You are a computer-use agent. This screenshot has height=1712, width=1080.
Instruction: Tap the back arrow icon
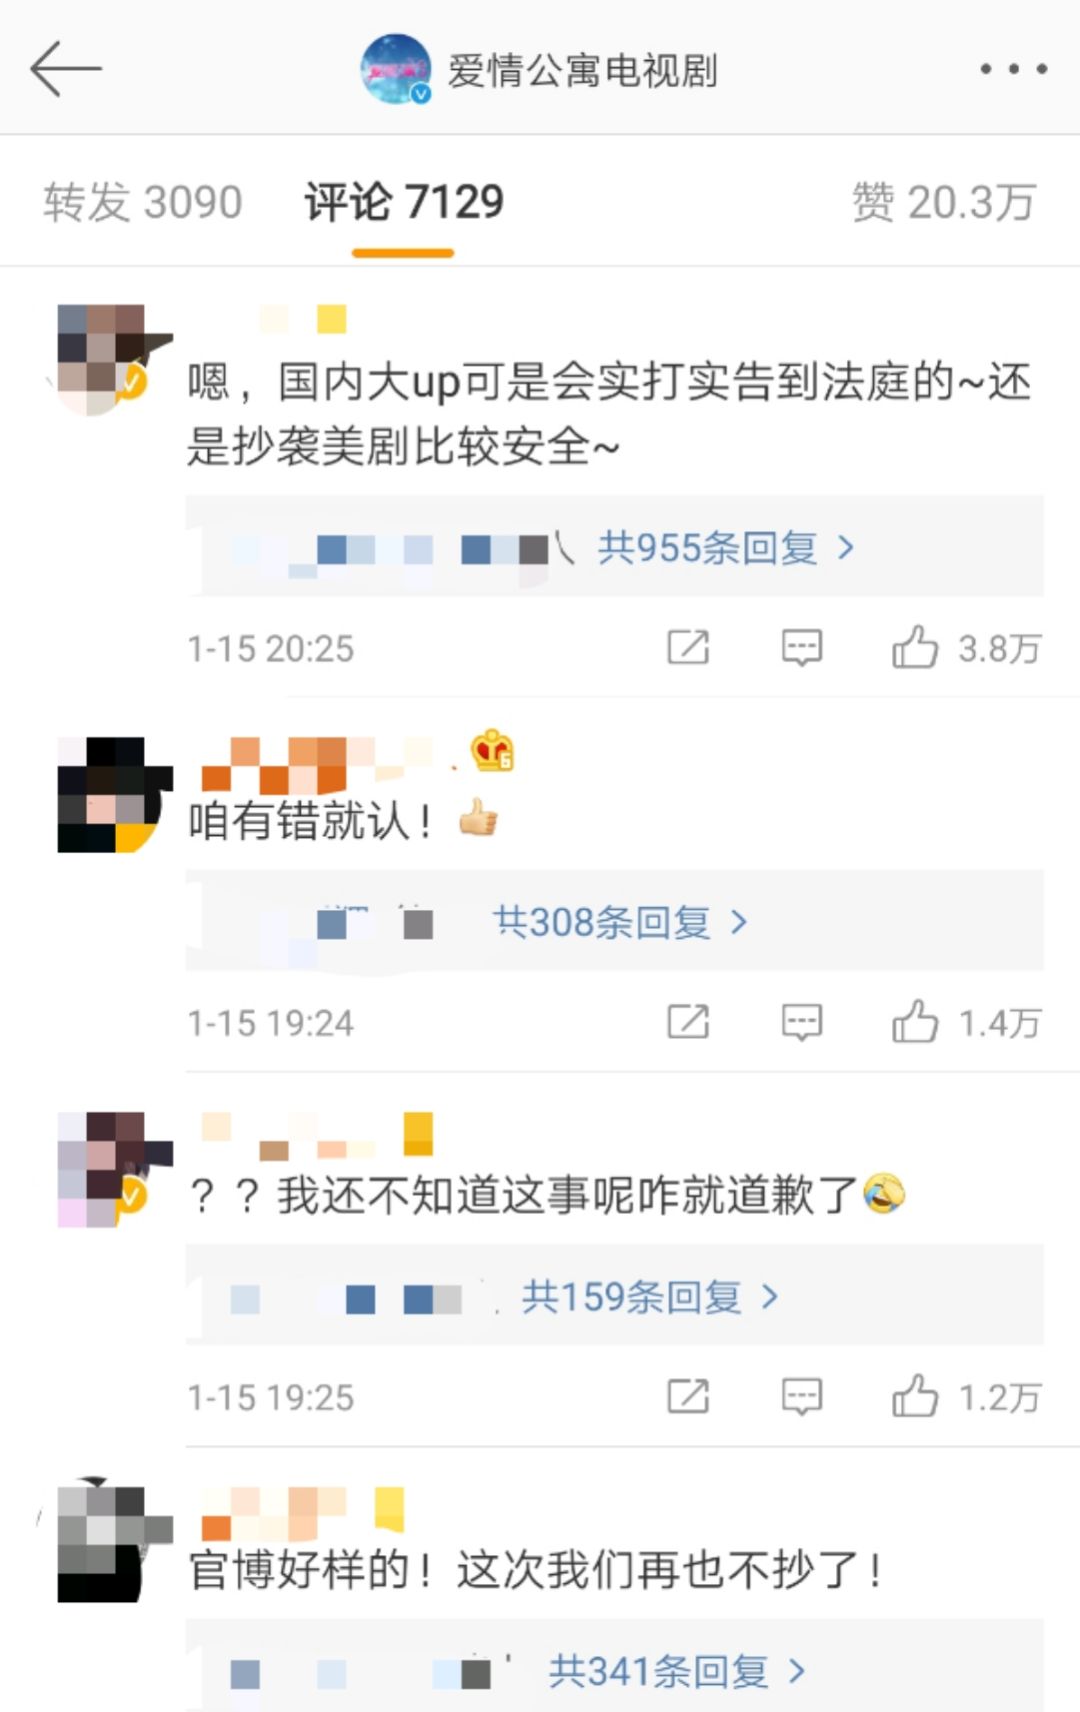click(66, 69)
